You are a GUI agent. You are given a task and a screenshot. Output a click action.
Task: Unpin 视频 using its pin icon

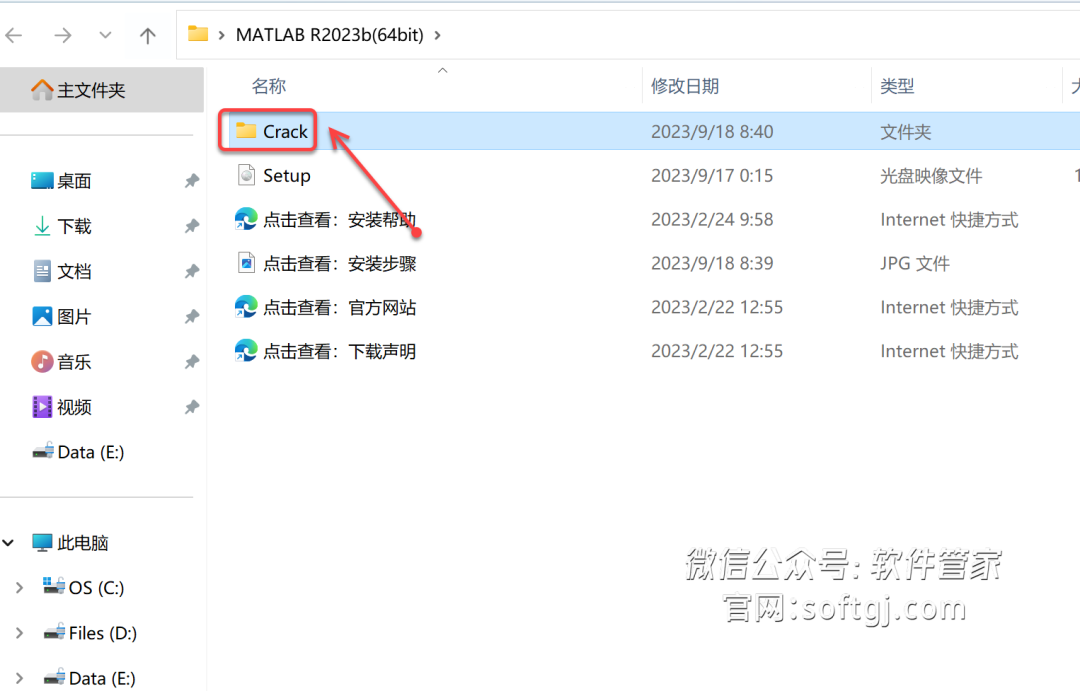191,407
